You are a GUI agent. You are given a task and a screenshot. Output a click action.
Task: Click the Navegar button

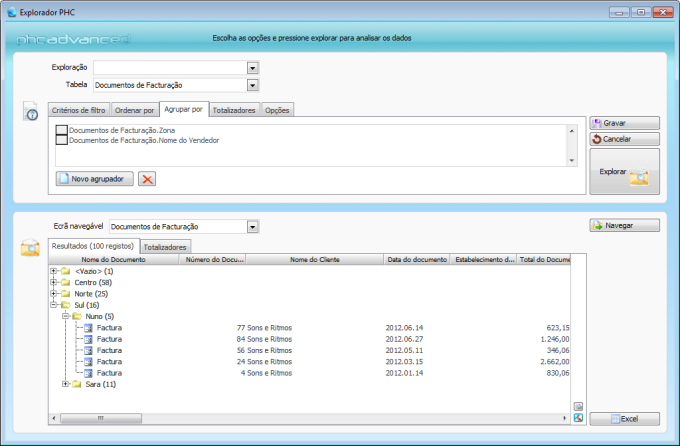click(x=624, y=225)
